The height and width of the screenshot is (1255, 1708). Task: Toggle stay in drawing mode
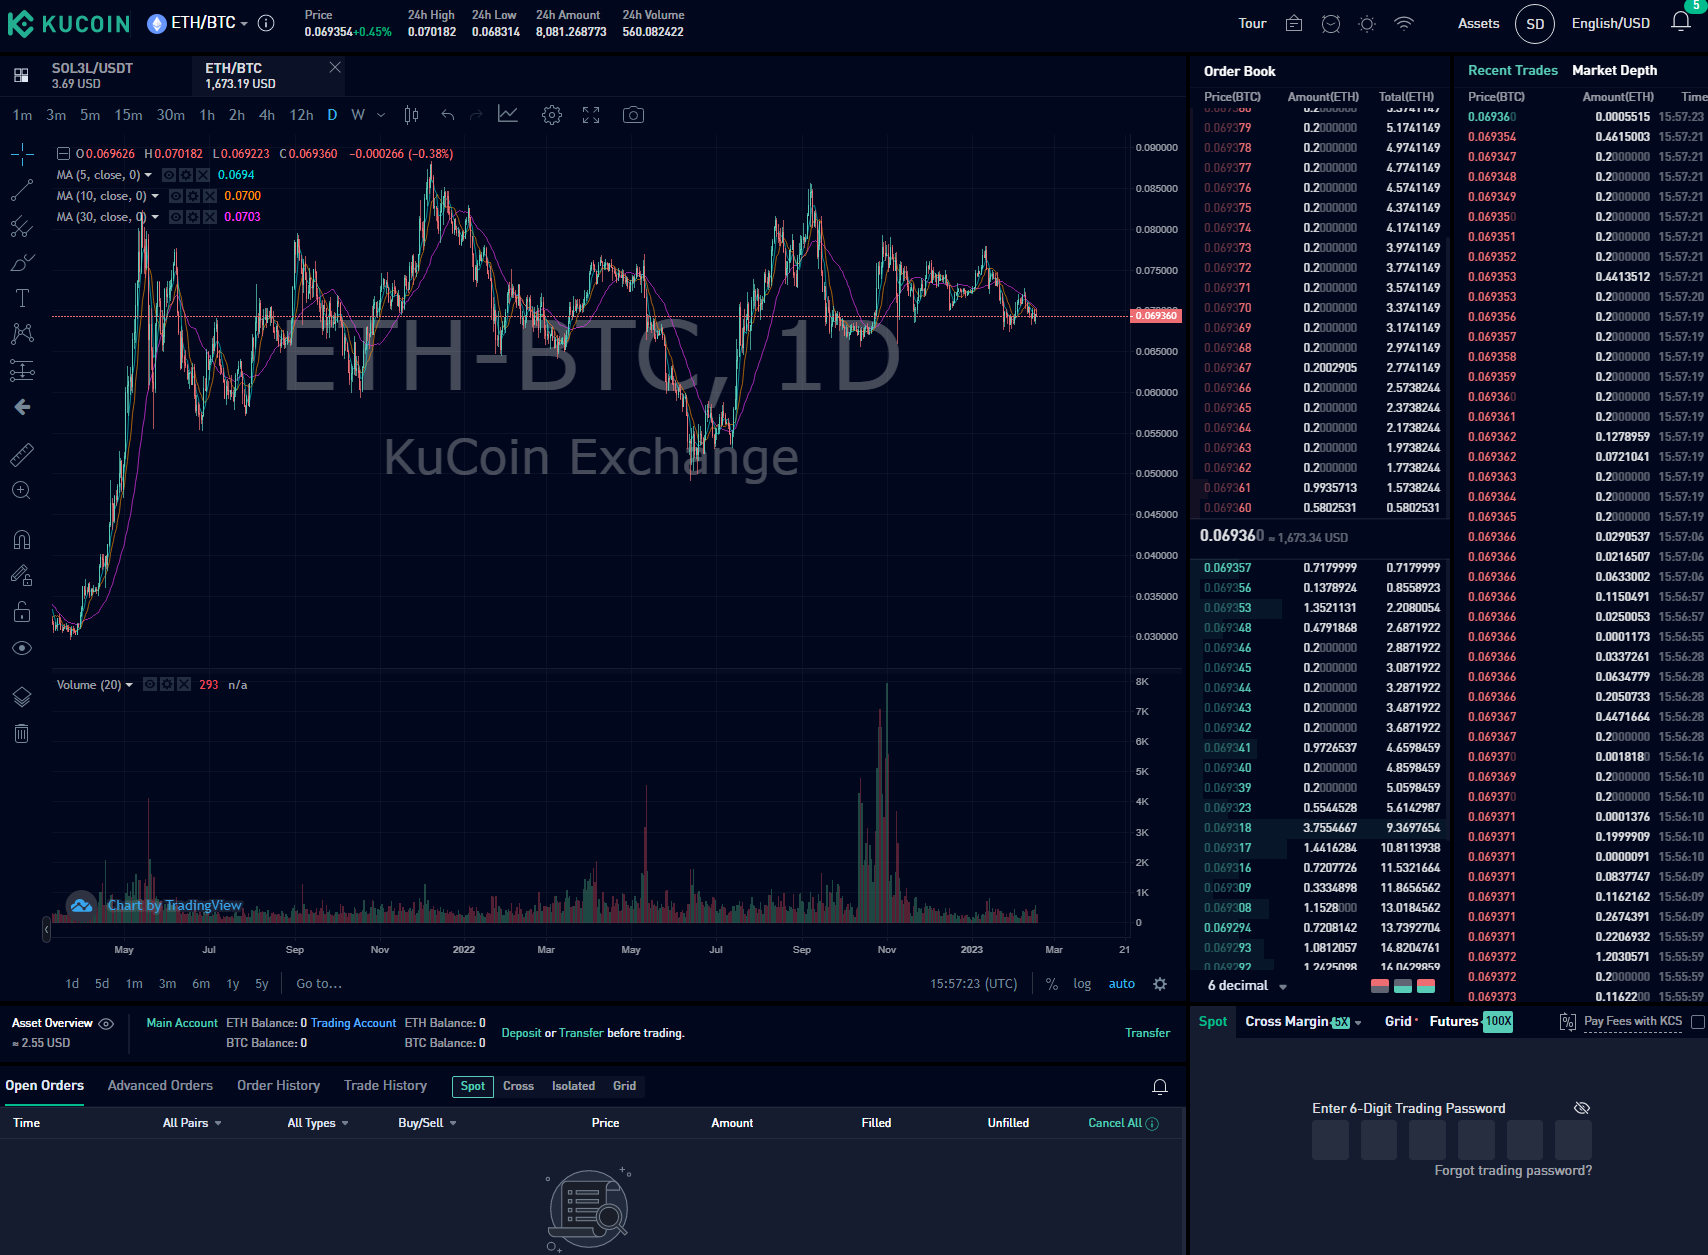coord(22,576)
